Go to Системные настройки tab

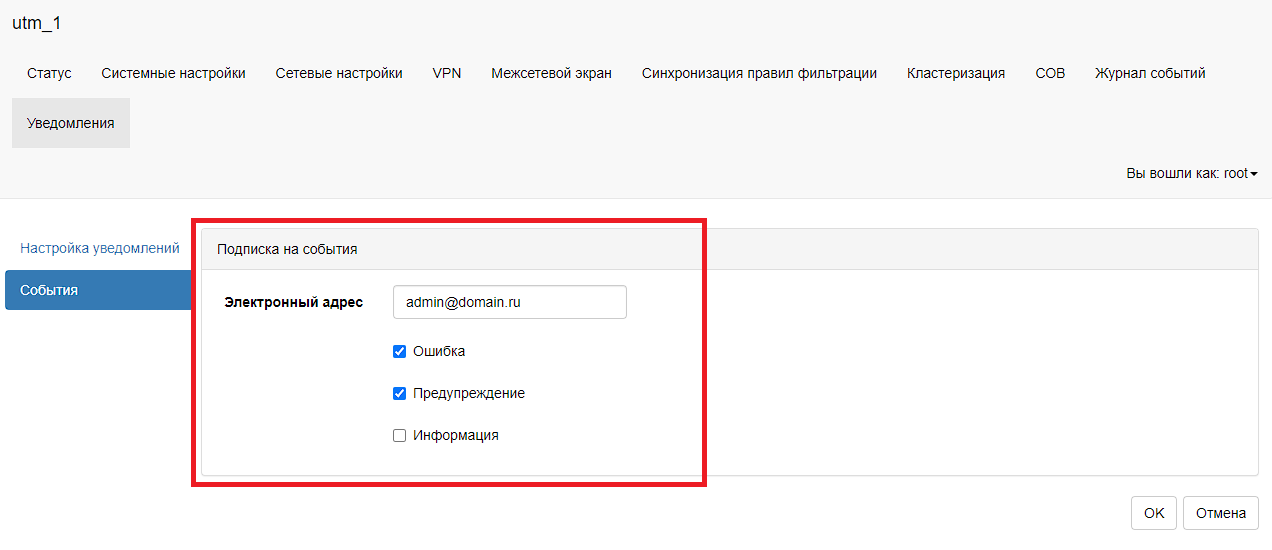pos(173,73)
